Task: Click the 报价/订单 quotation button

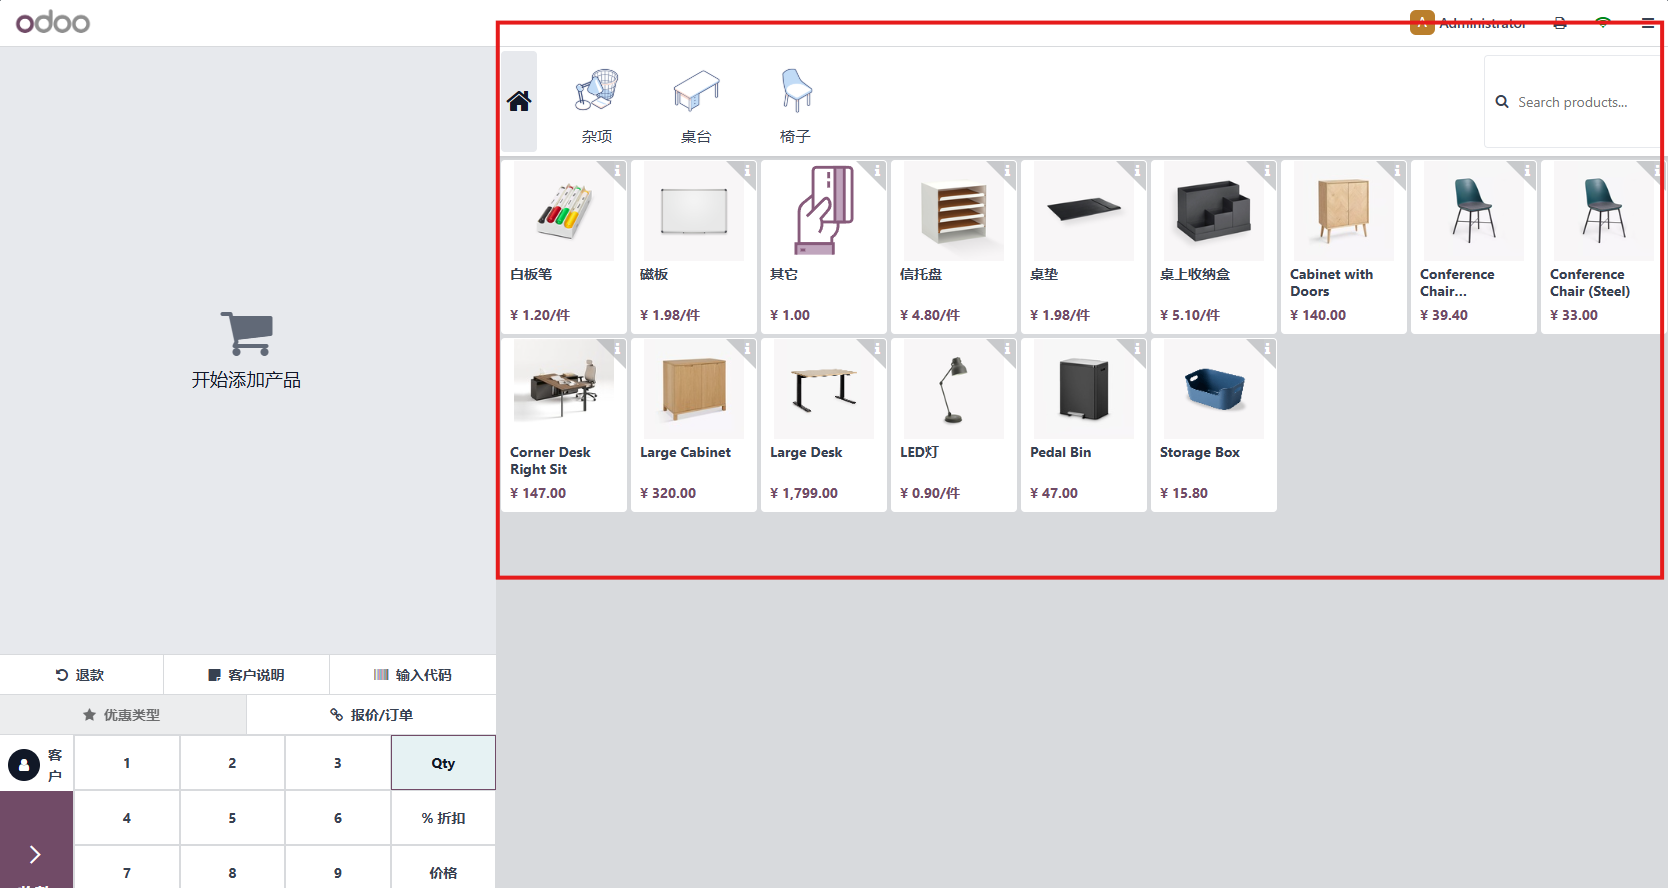Action: 372,715
